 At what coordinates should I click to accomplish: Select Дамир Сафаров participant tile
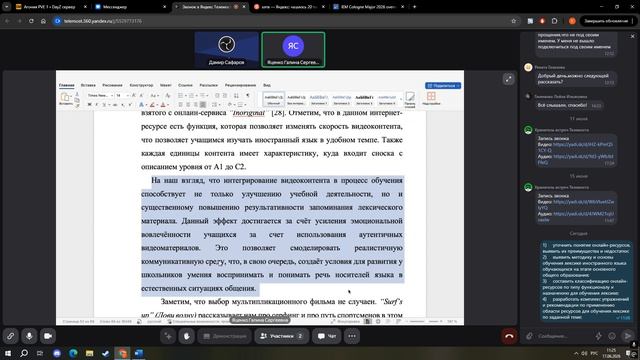pyautogui.click(x=226, y=49)
